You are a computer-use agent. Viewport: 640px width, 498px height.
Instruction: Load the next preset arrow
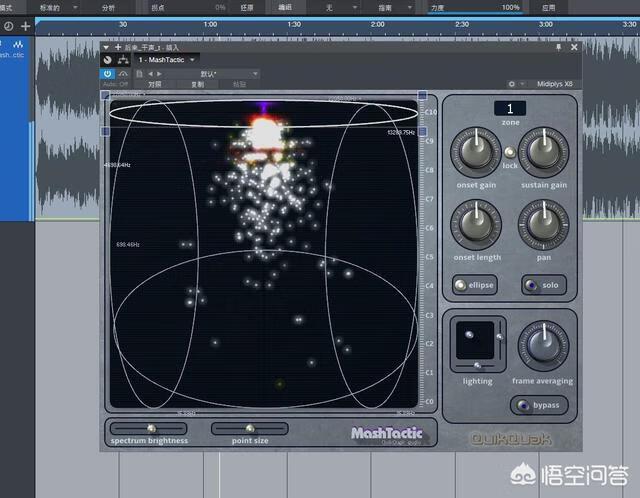[x=159, y=74]
